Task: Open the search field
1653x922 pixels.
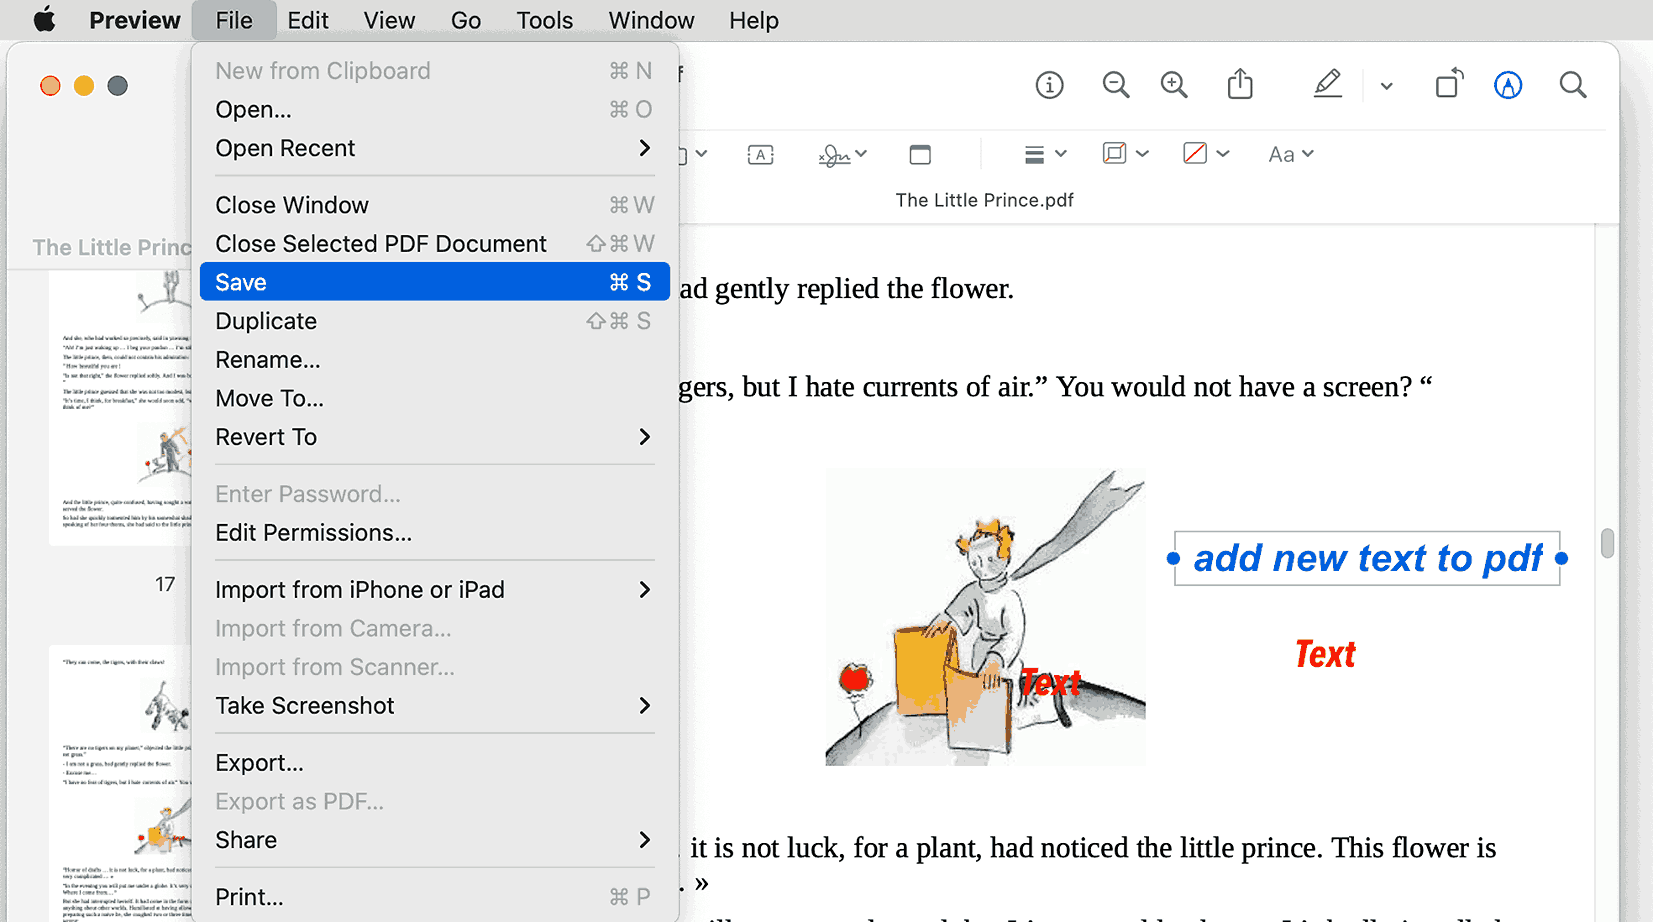Action: (1573, 85)
